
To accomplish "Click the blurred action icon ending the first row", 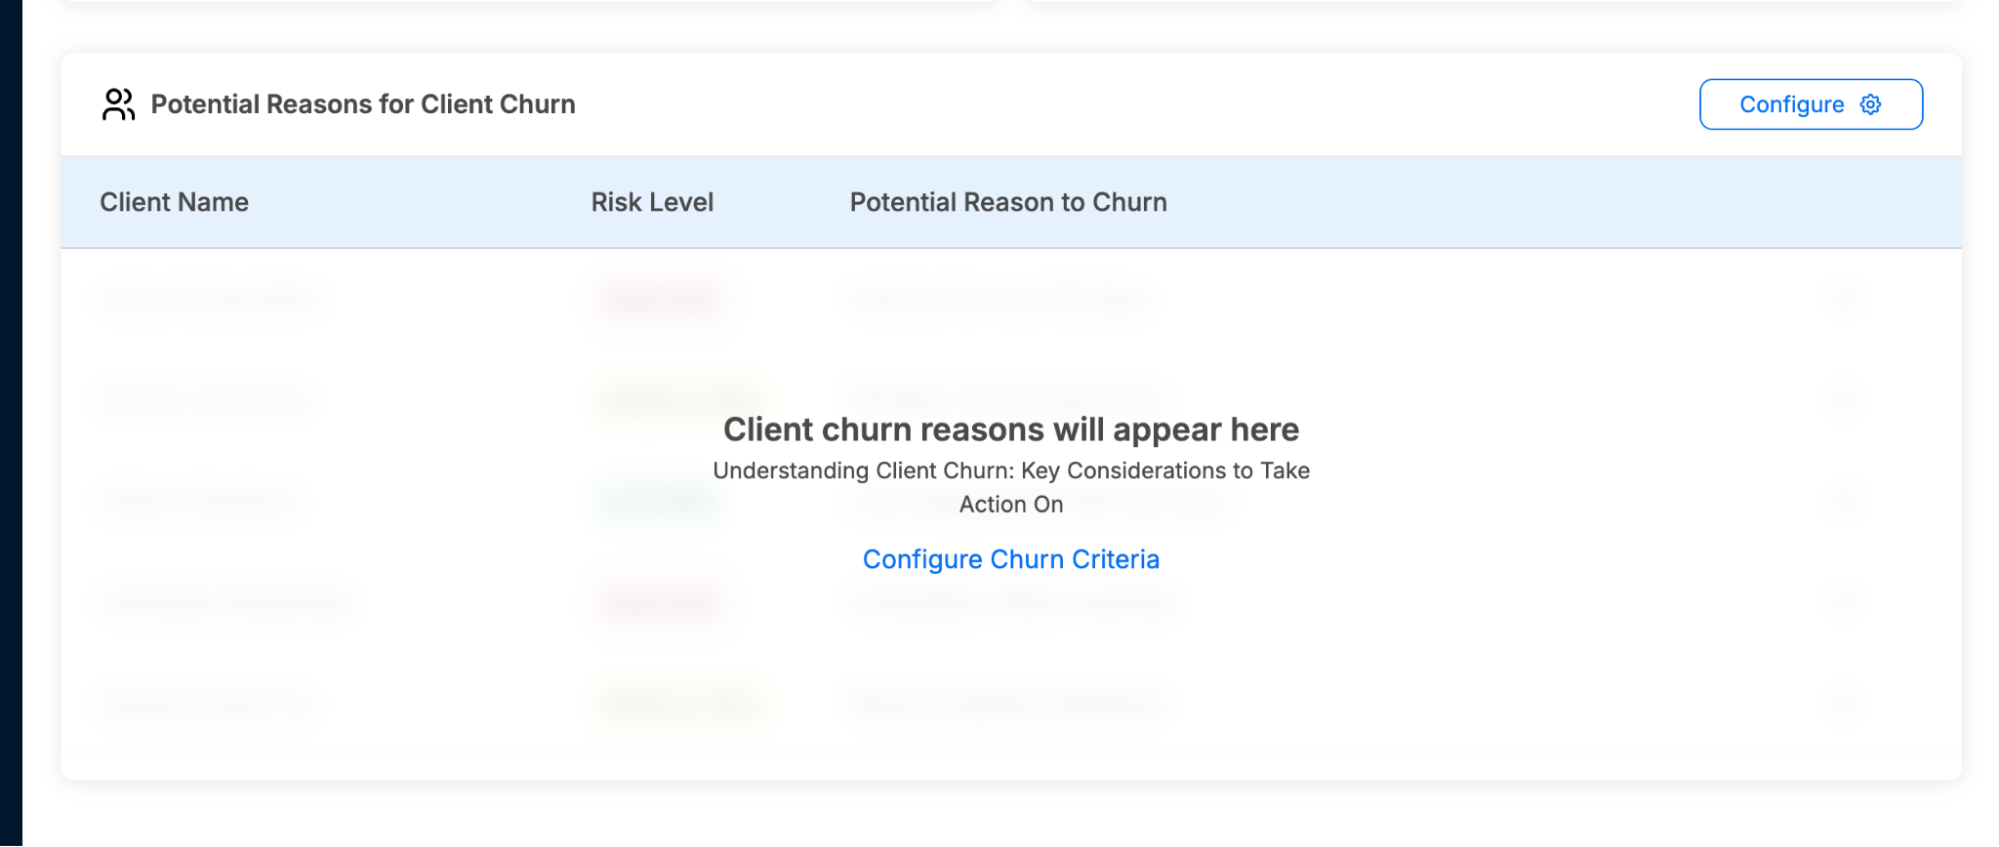I will [1845, 298].
